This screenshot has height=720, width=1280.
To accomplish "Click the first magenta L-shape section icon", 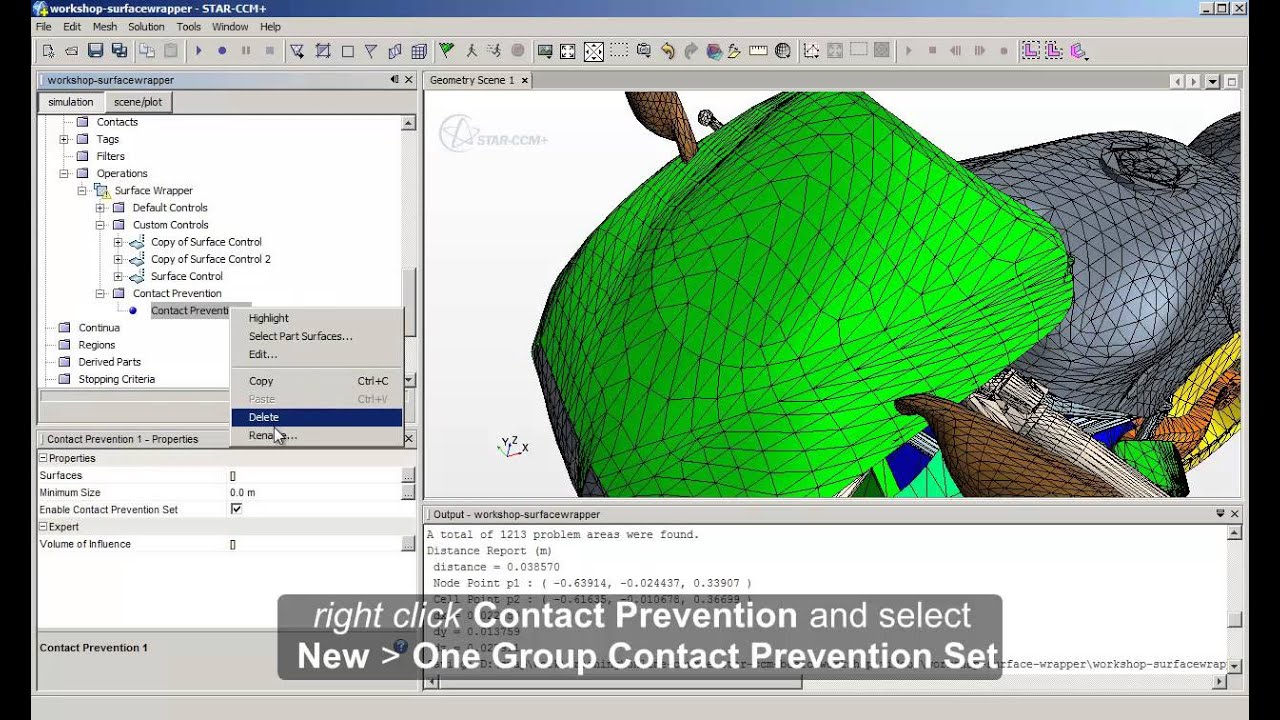I will [1030, 51].
